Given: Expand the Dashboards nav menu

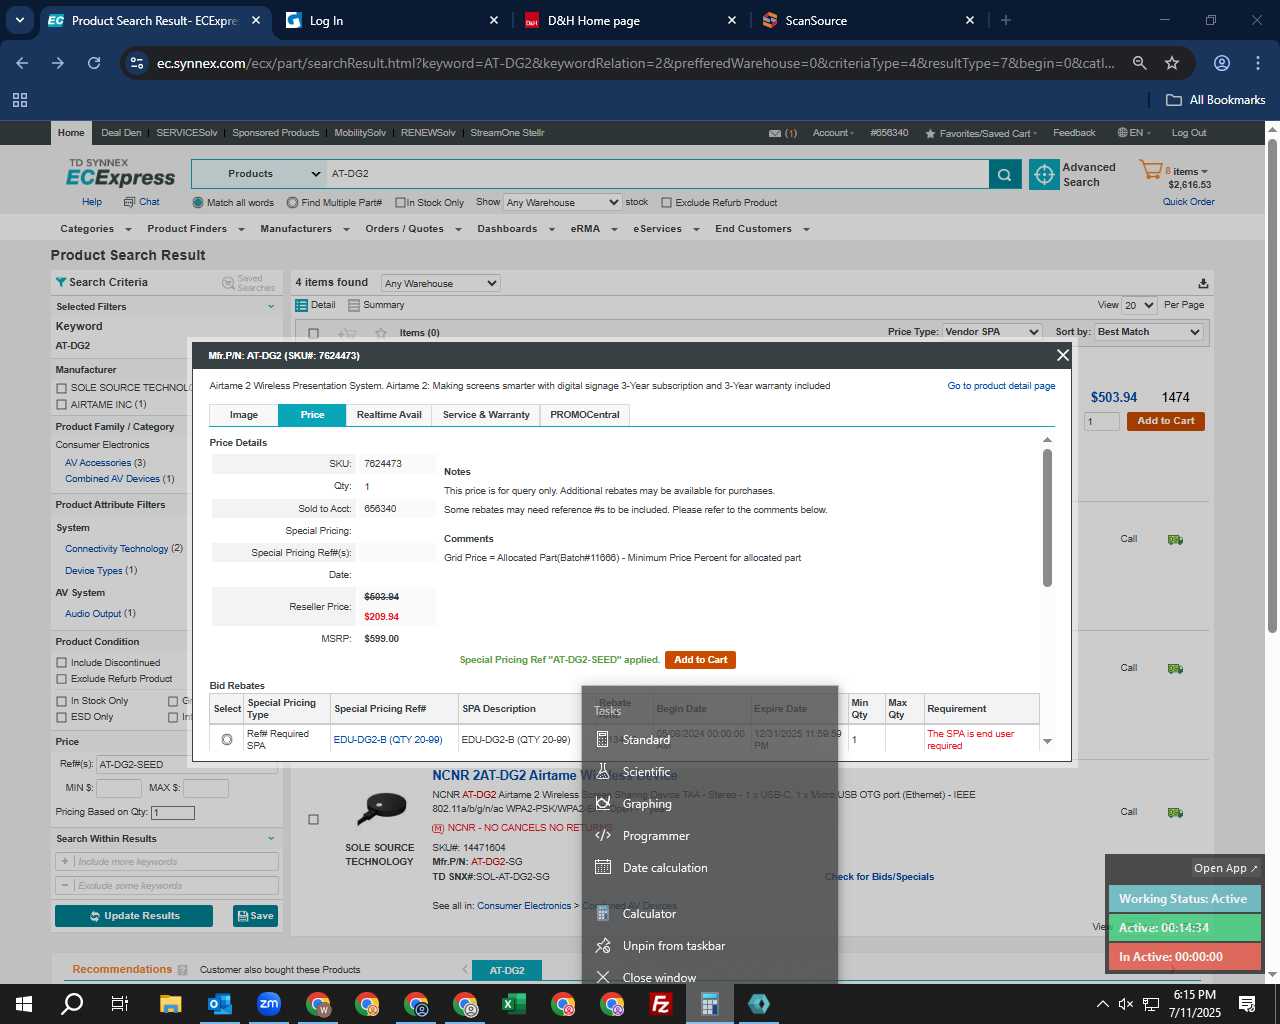Looking at the screenshot, I should coord(515,229).
